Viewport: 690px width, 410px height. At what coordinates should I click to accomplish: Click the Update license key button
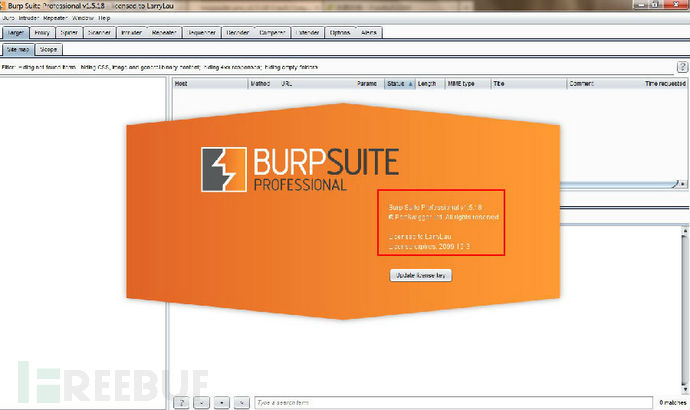pyautogui.click(x=421, y=275)
